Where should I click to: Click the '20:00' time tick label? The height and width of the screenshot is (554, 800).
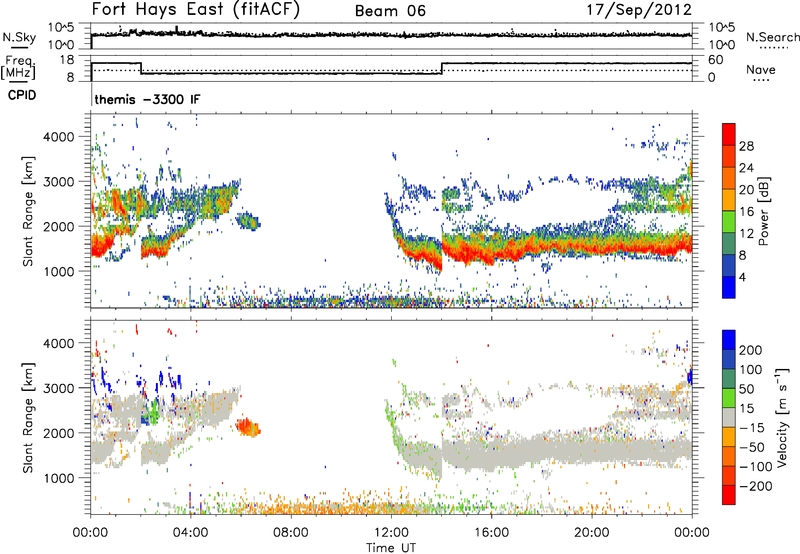(x=591, y=533)
